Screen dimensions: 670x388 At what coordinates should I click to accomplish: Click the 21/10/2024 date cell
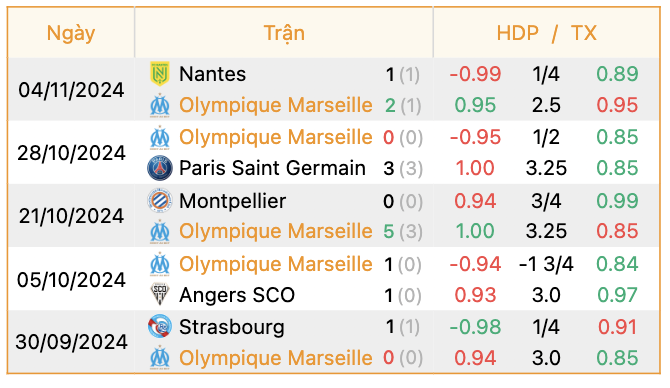[71, 216]
